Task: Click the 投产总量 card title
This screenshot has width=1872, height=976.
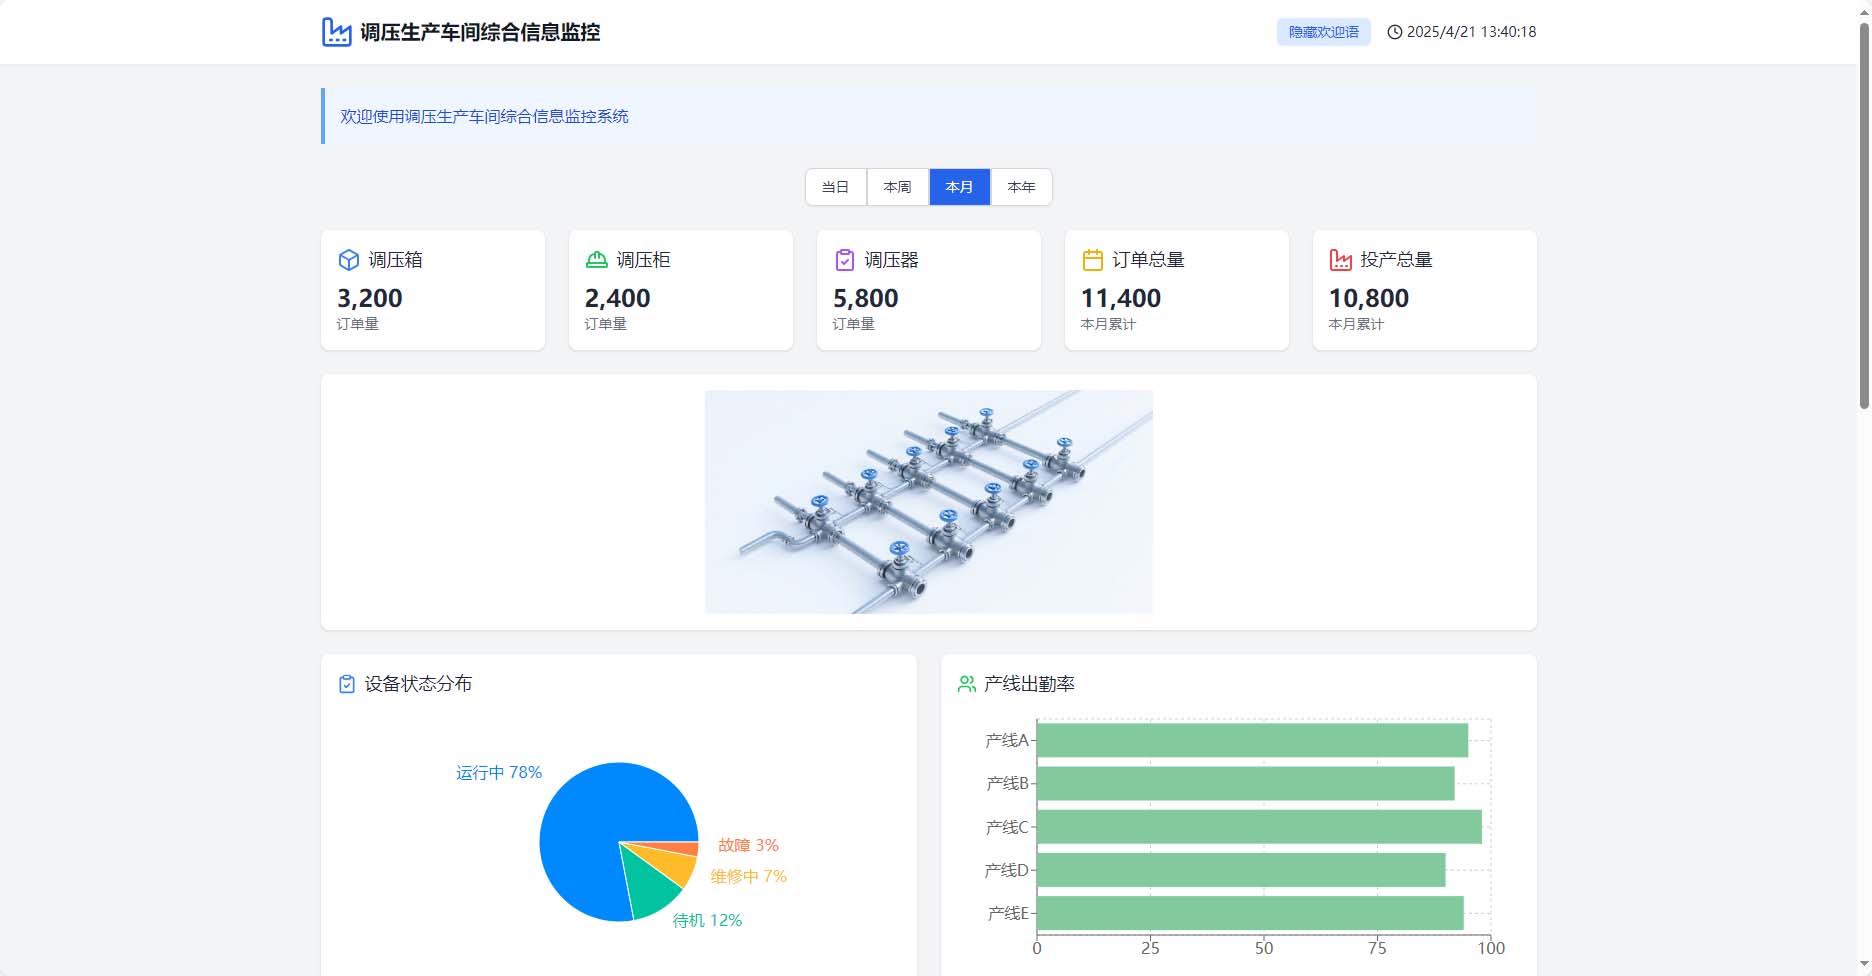Action: (x=1396, y=260)
